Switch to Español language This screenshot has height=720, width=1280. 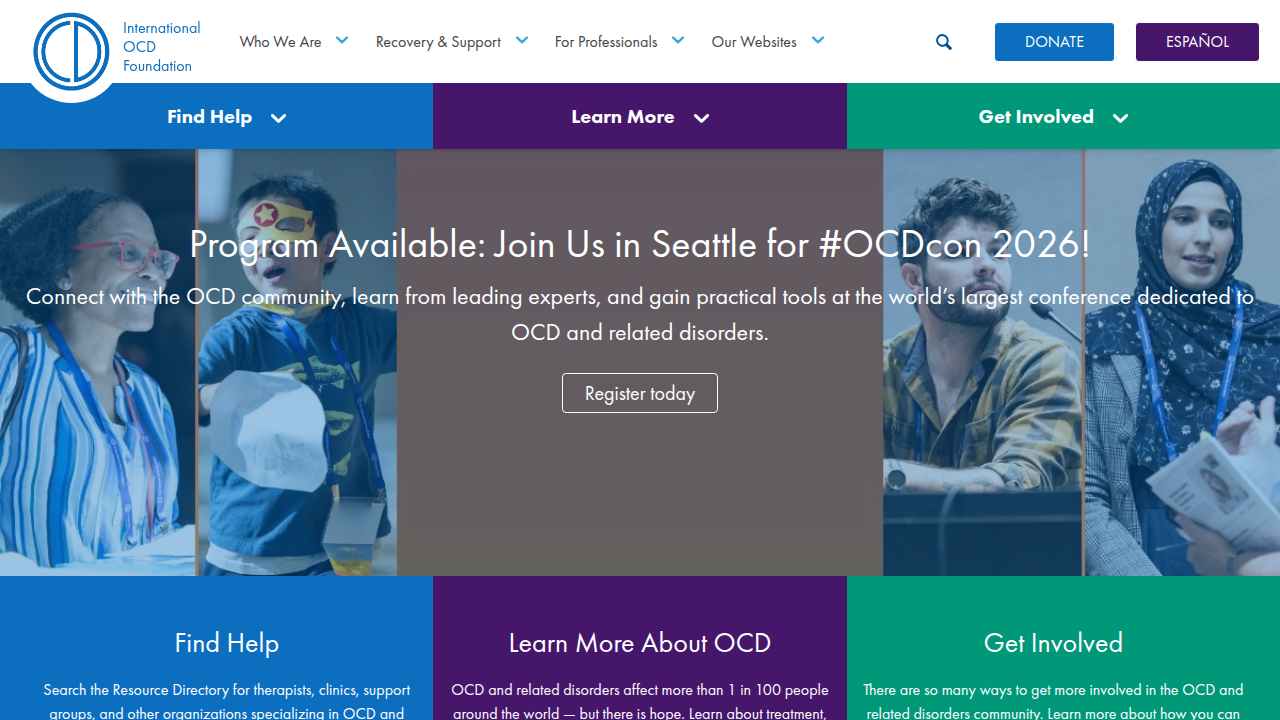1197,42
